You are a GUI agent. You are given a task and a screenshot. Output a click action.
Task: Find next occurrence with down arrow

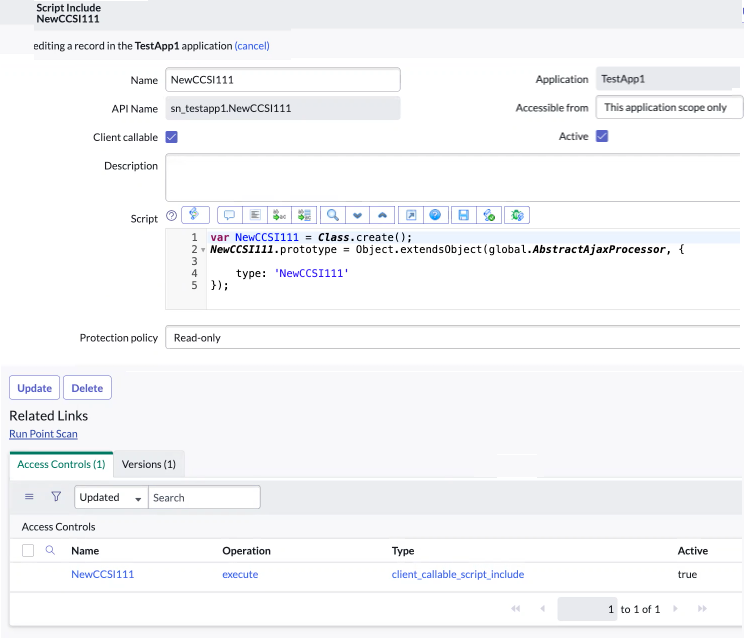358,215
